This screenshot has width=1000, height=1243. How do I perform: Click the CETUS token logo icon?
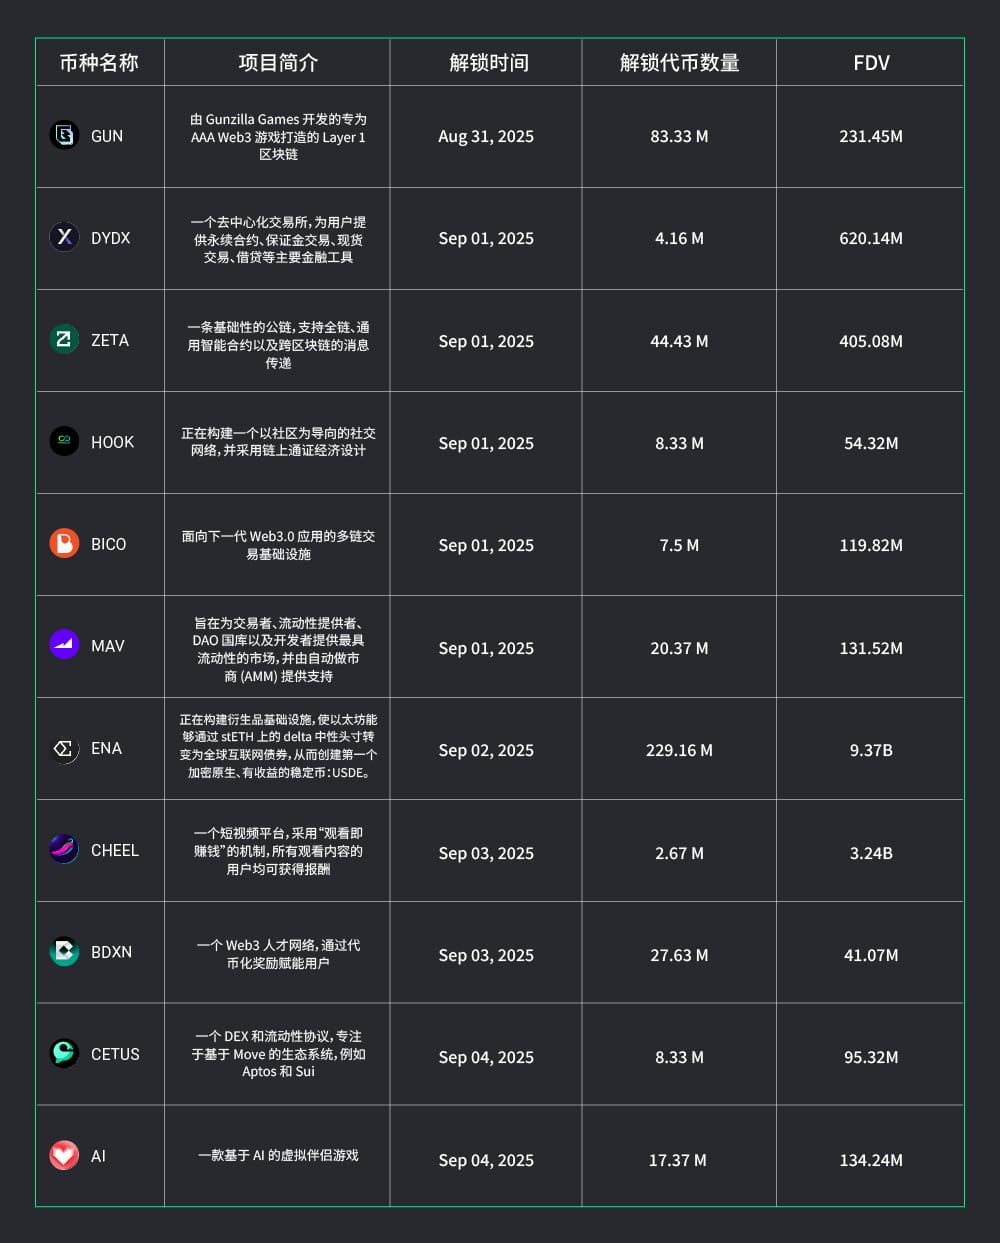[x=64, y=1053]
